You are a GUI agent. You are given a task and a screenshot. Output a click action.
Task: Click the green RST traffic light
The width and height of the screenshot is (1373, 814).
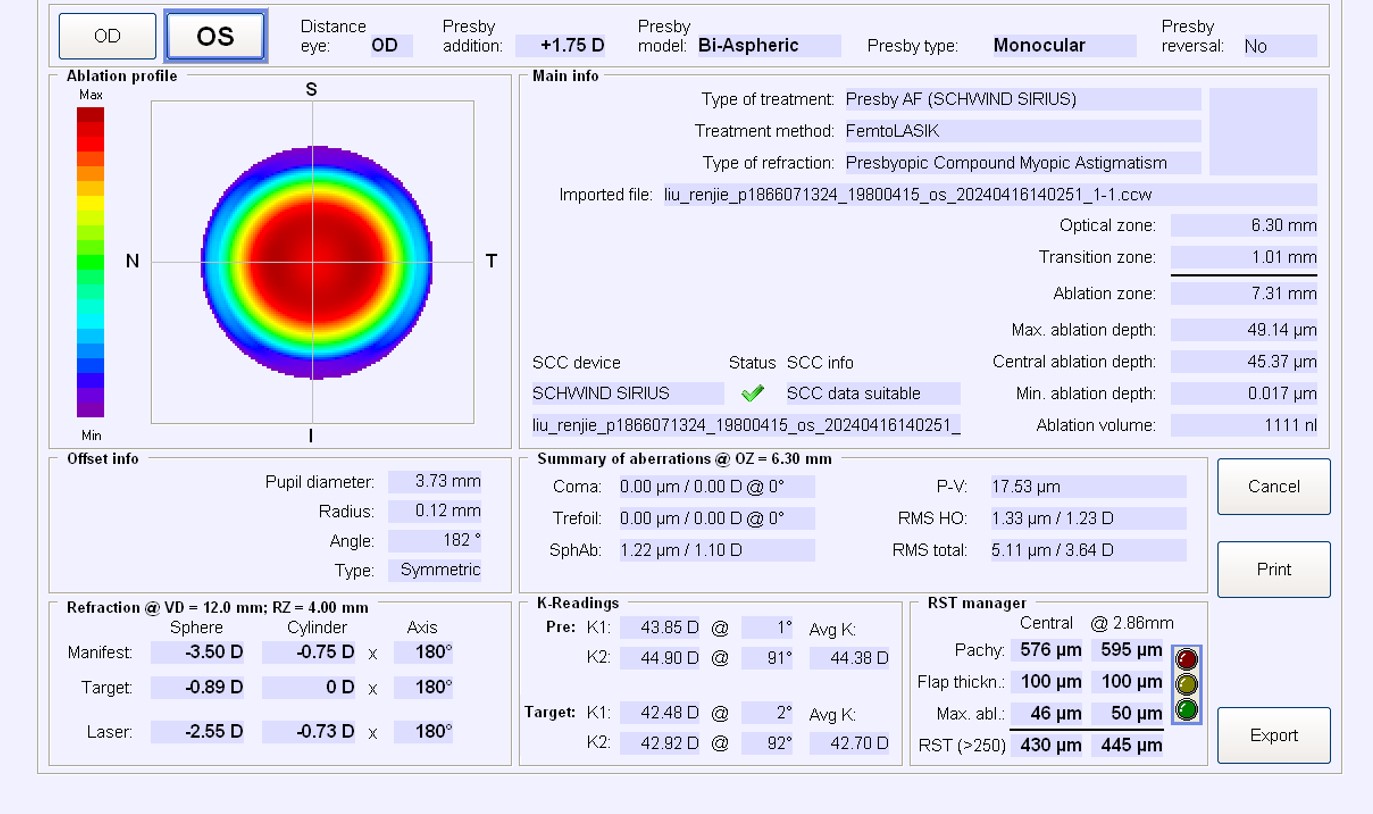[1186, 709]
